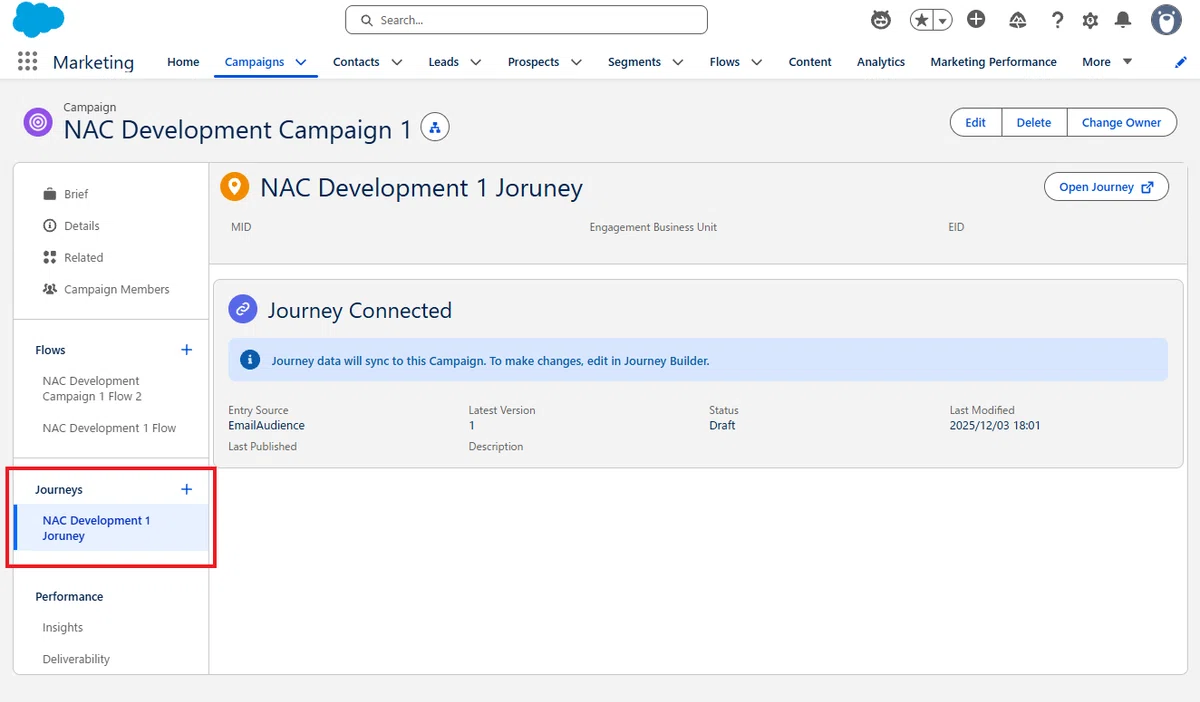Select NAC Development 1 Flow
The height and width of the screenshot is (702, 1200).
tap(111, 428)
